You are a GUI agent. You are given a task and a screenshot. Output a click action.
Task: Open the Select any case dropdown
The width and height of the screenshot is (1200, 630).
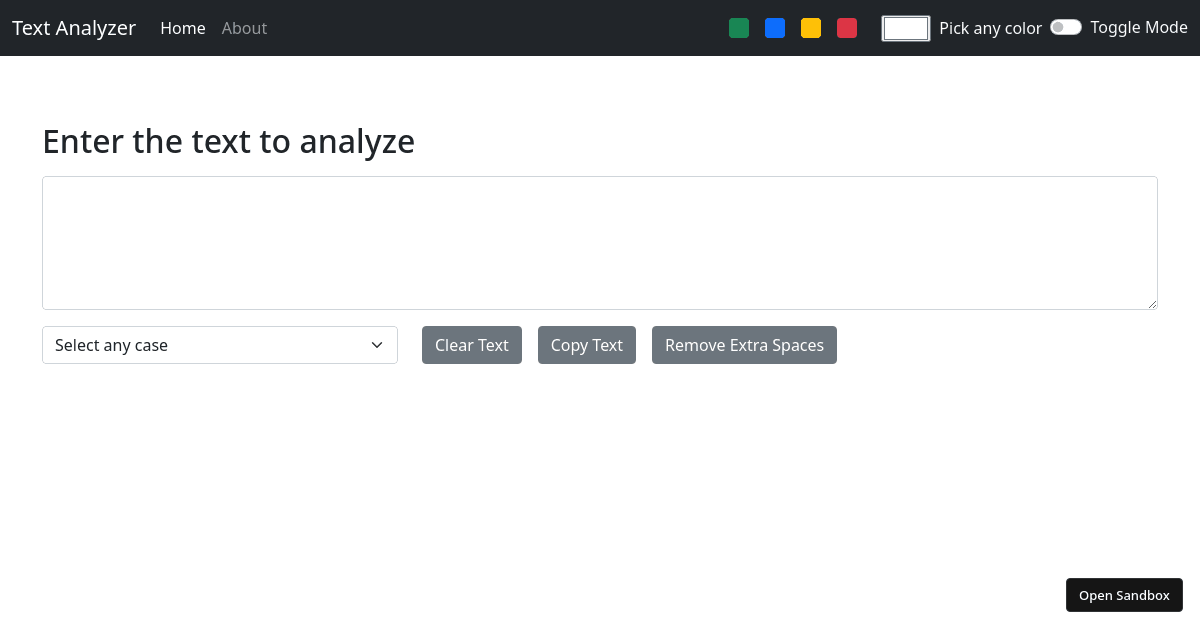(220, 344)
